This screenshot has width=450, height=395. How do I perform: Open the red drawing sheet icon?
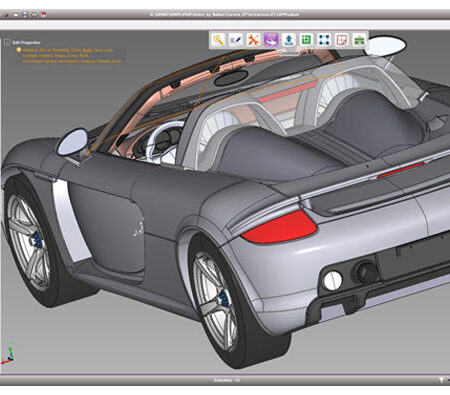tap(342, 40)
